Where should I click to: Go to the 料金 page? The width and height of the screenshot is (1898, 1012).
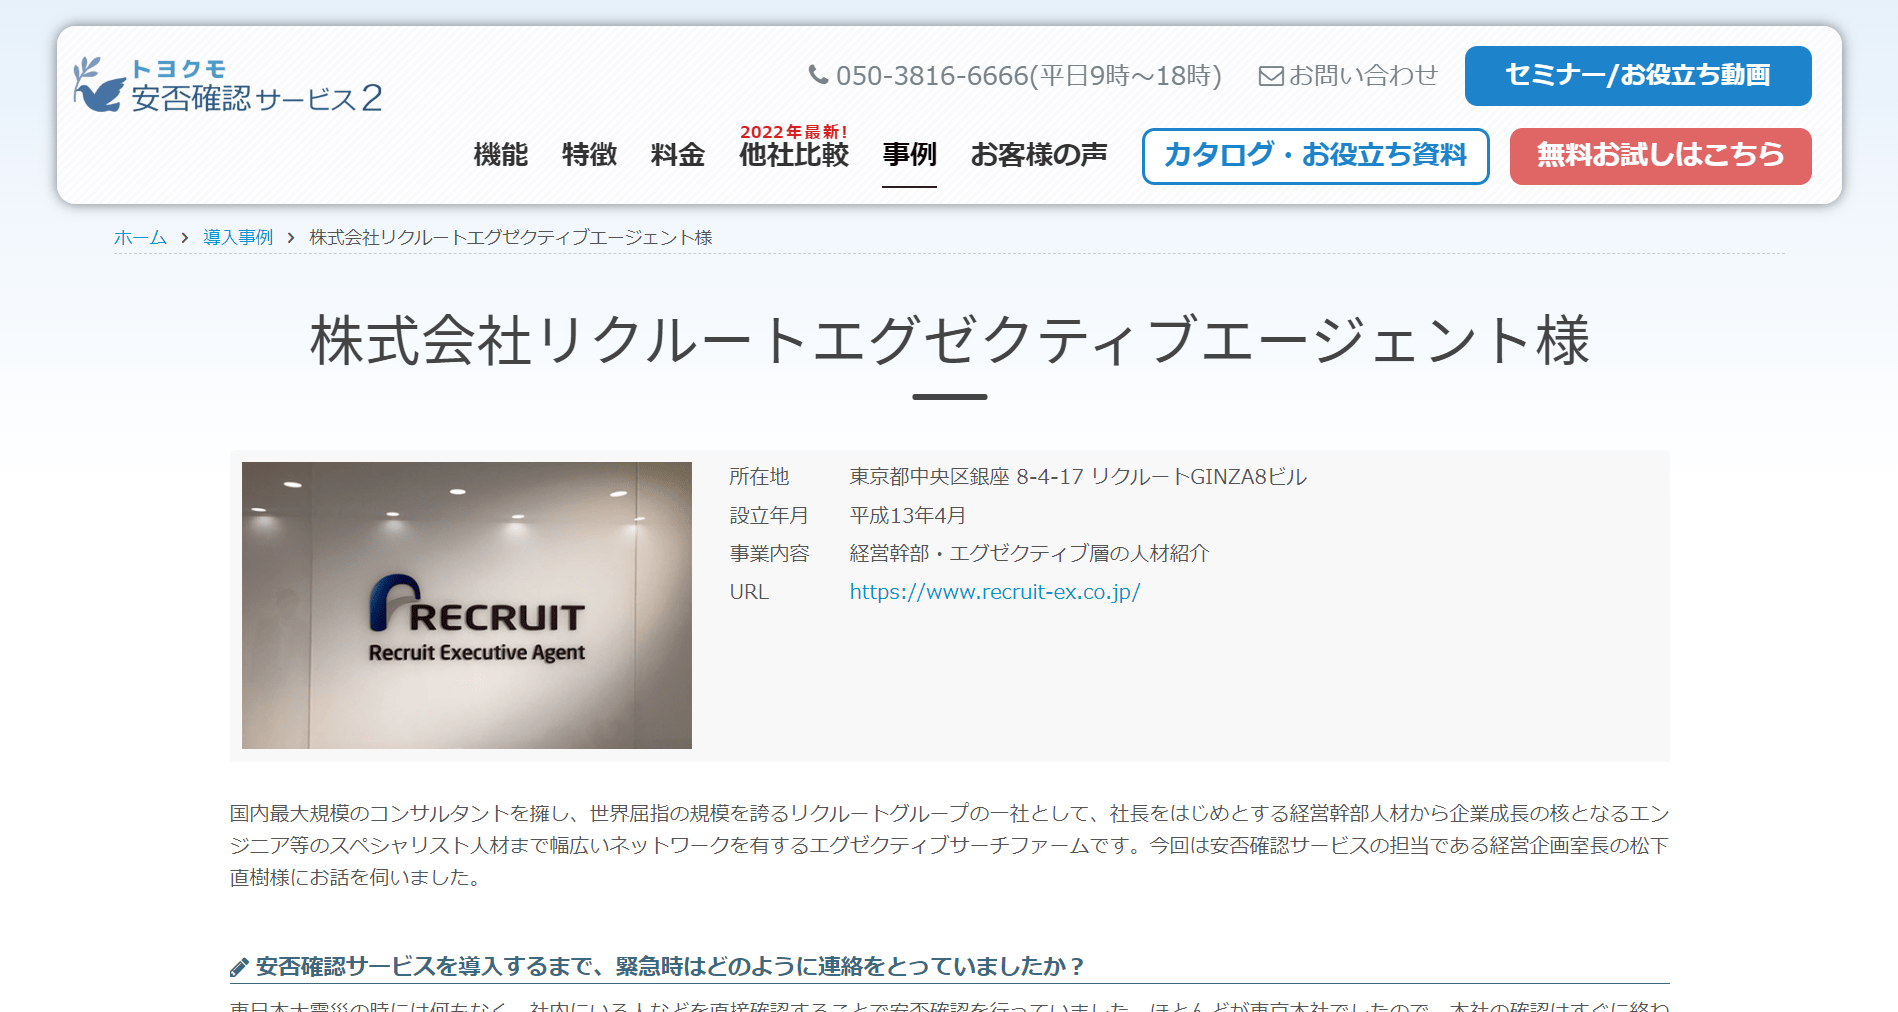click(678, 155)
